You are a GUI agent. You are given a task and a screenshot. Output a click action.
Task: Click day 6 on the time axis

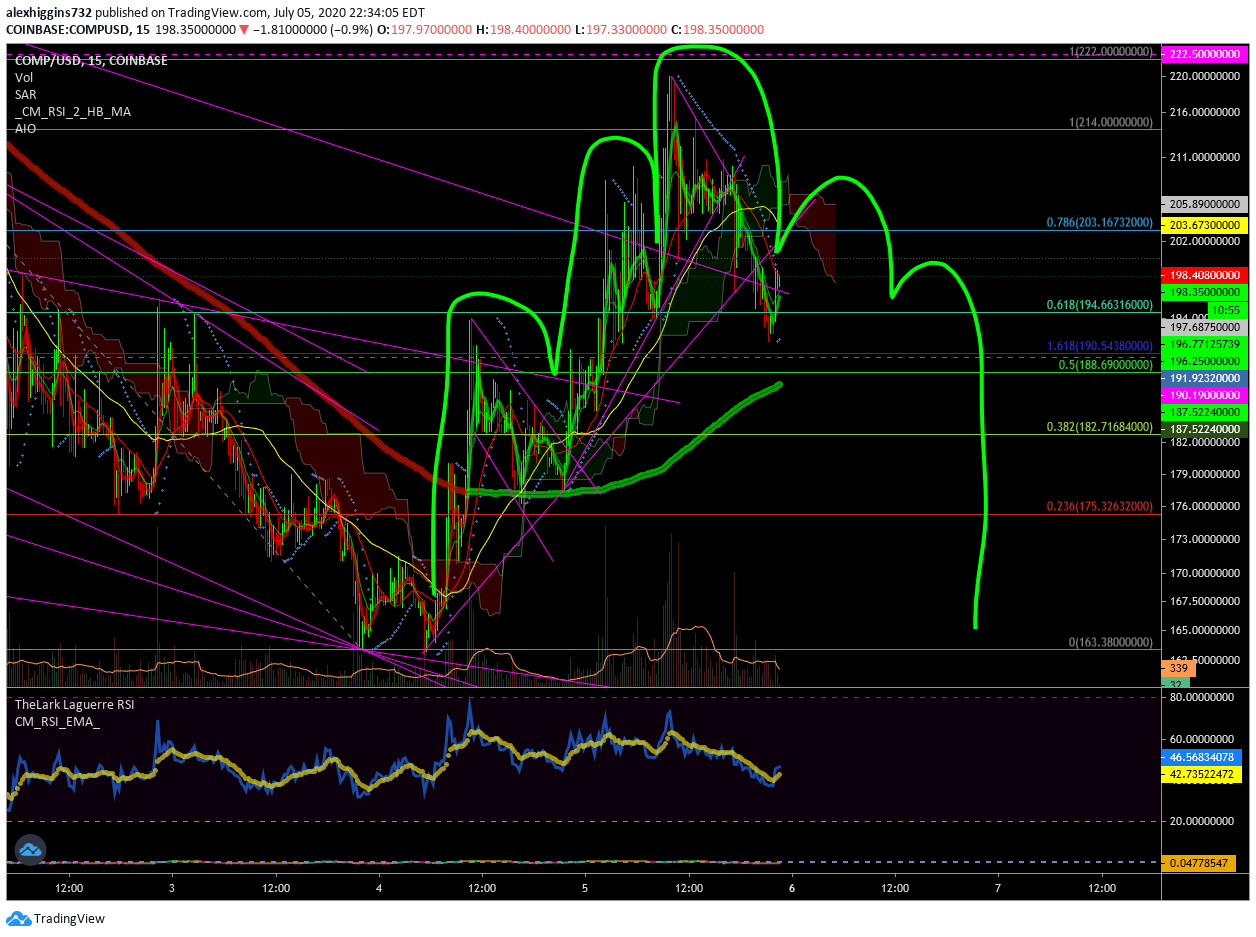coord(792,887)
